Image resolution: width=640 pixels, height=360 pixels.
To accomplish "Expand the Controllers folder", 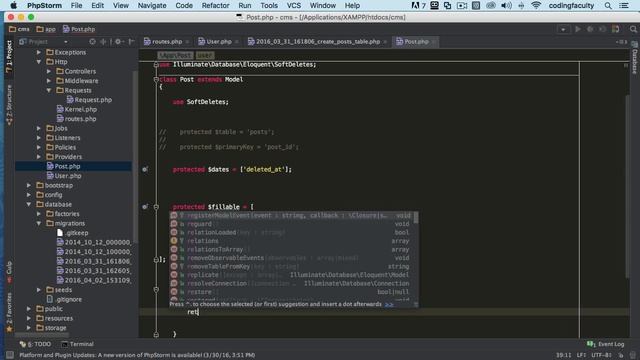I will 49,71.
